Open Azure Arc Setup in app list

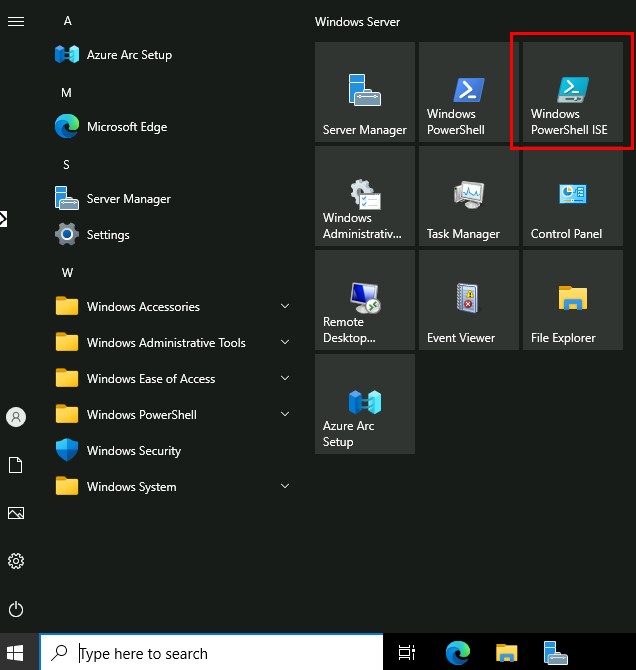[x=173, y=55]
